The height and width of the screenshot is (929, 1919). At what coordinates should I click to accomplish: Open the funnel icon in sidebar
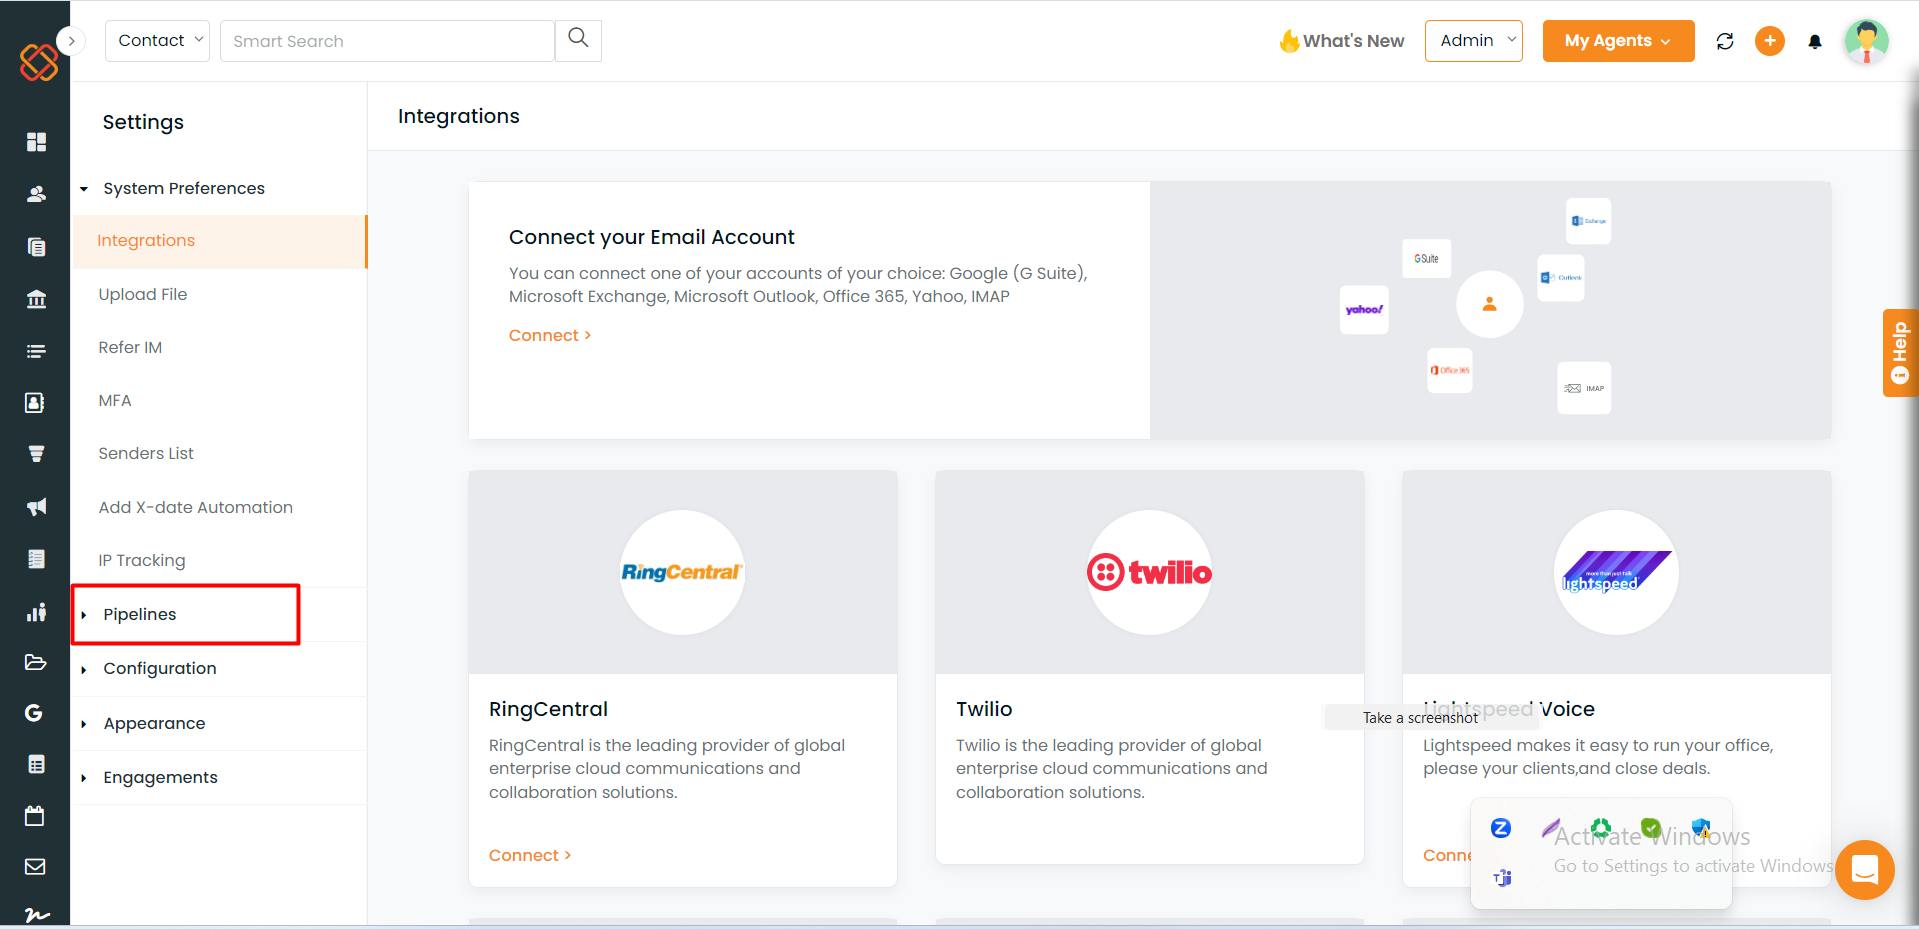(36, 454)
